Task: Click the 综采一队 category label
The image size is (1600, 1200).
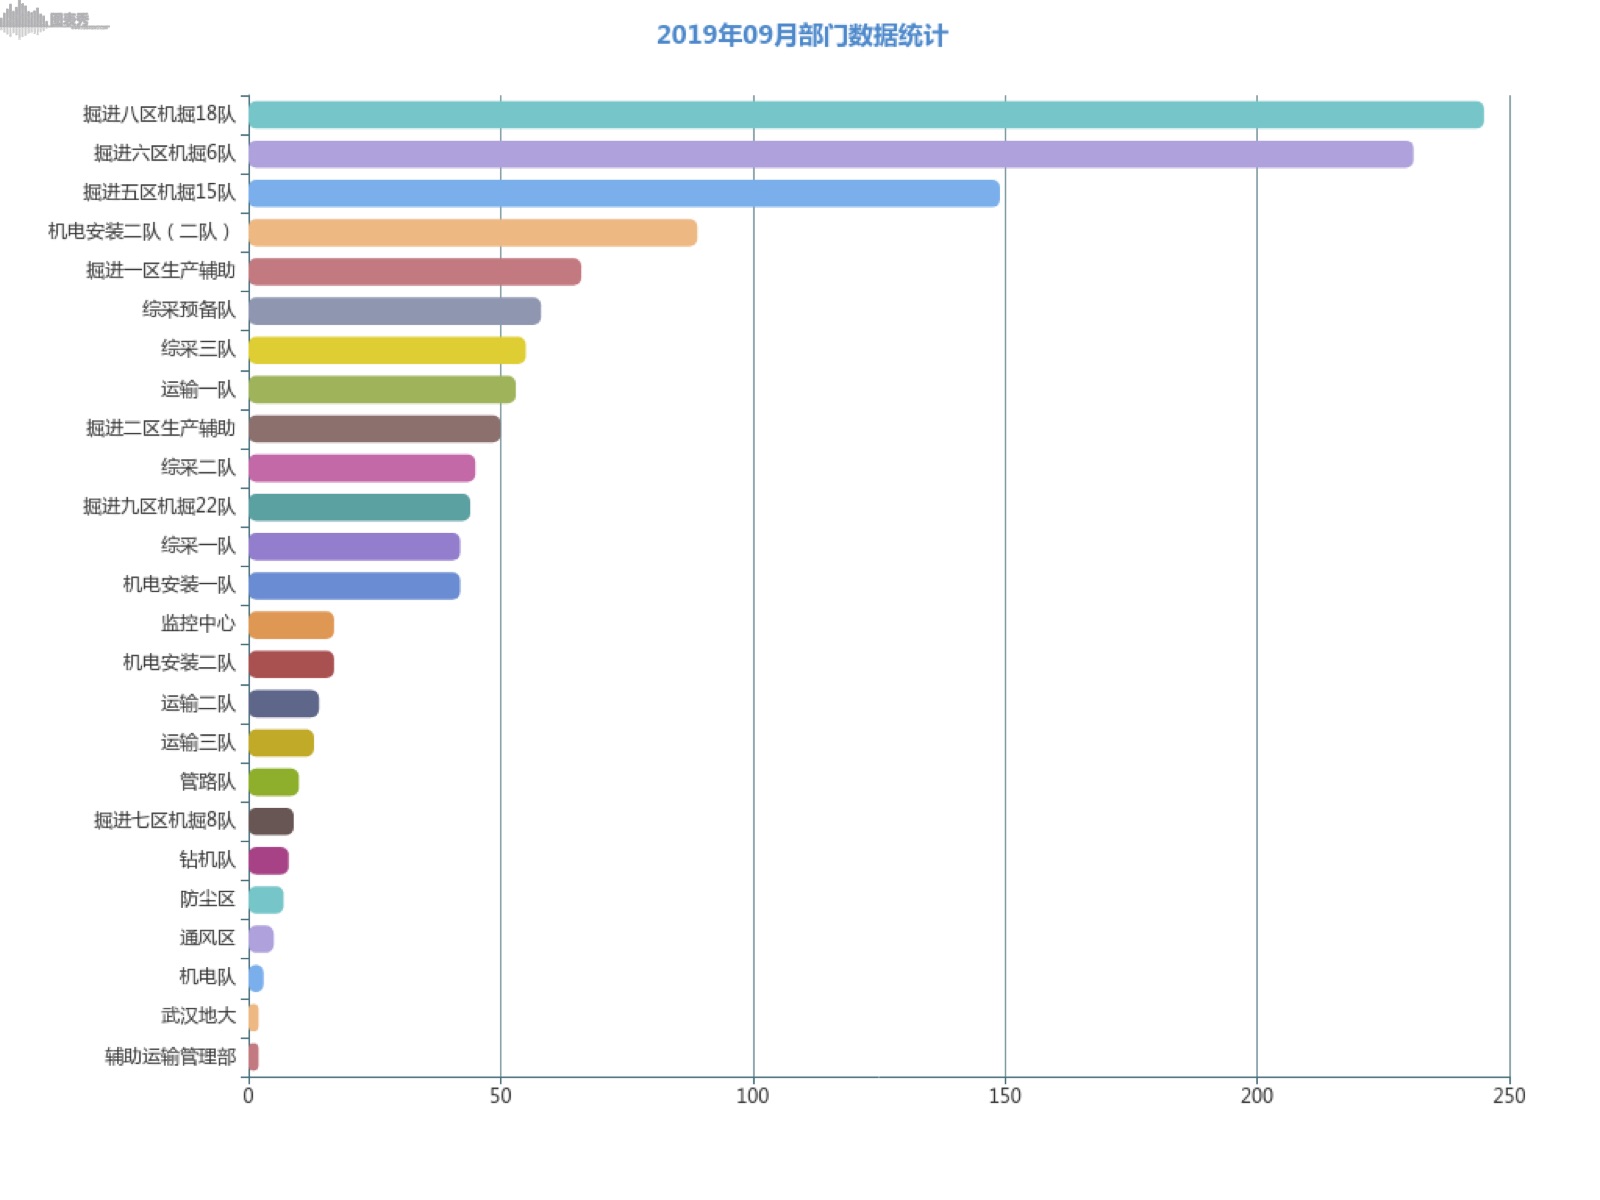Action: click(x=198, y=546)
